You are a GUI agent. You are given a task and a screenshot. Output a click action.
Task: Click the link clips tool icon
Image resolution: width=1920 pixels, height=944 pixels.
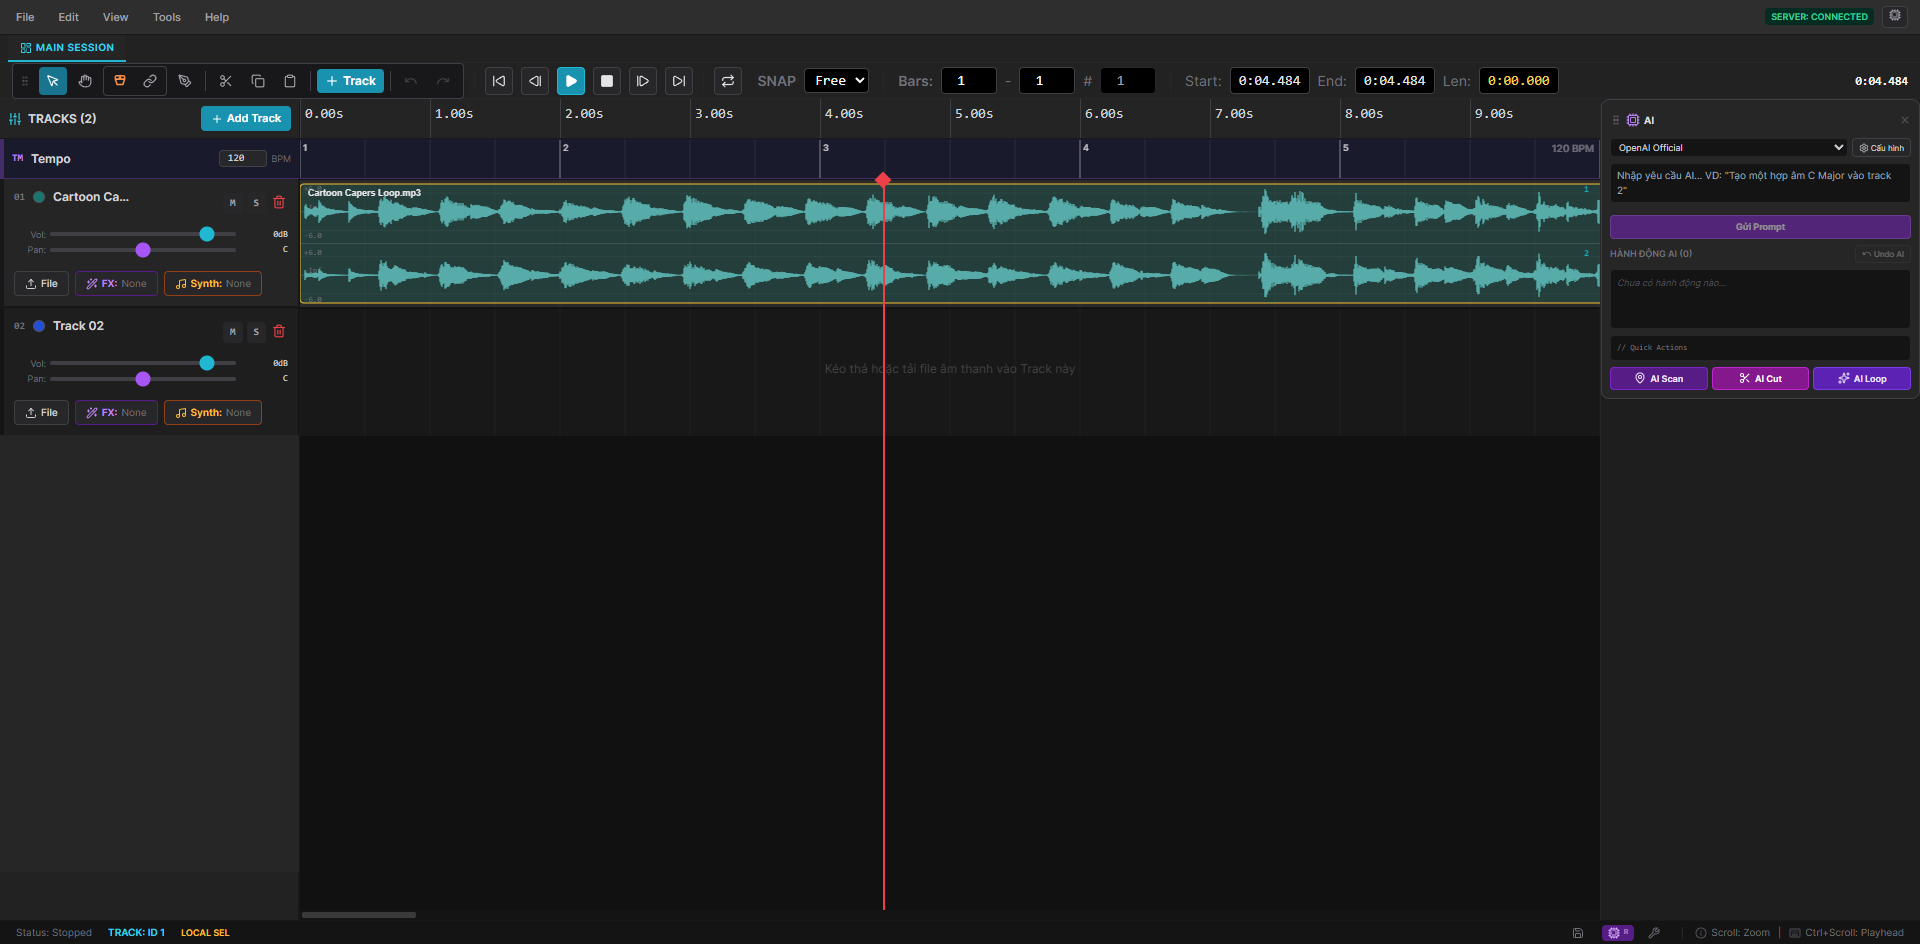click(x=150, y=81)
